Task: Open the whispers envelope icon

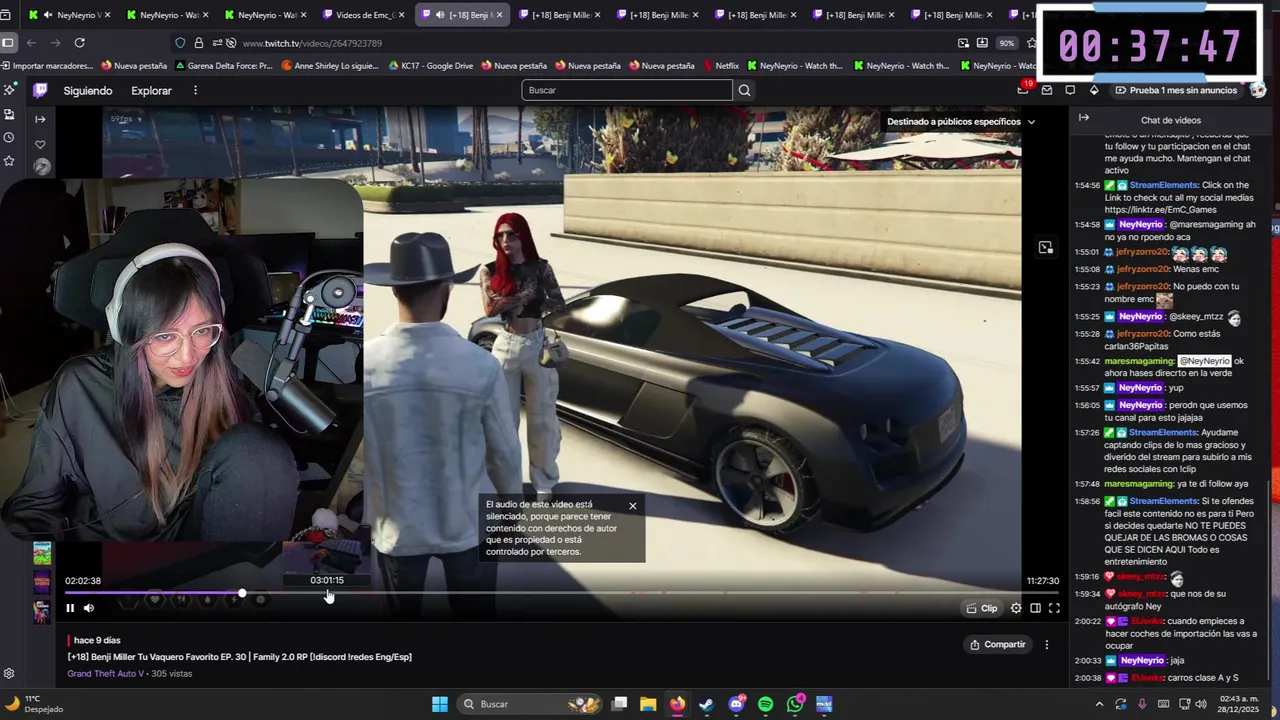Action: click(x=1047, y=90)
